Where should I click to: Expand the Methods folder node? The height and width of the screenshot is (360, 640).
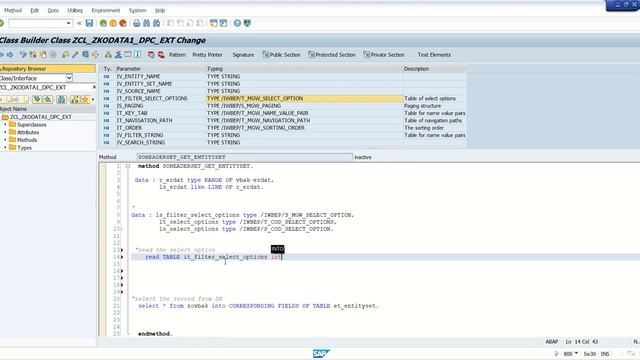pos(5,140)
